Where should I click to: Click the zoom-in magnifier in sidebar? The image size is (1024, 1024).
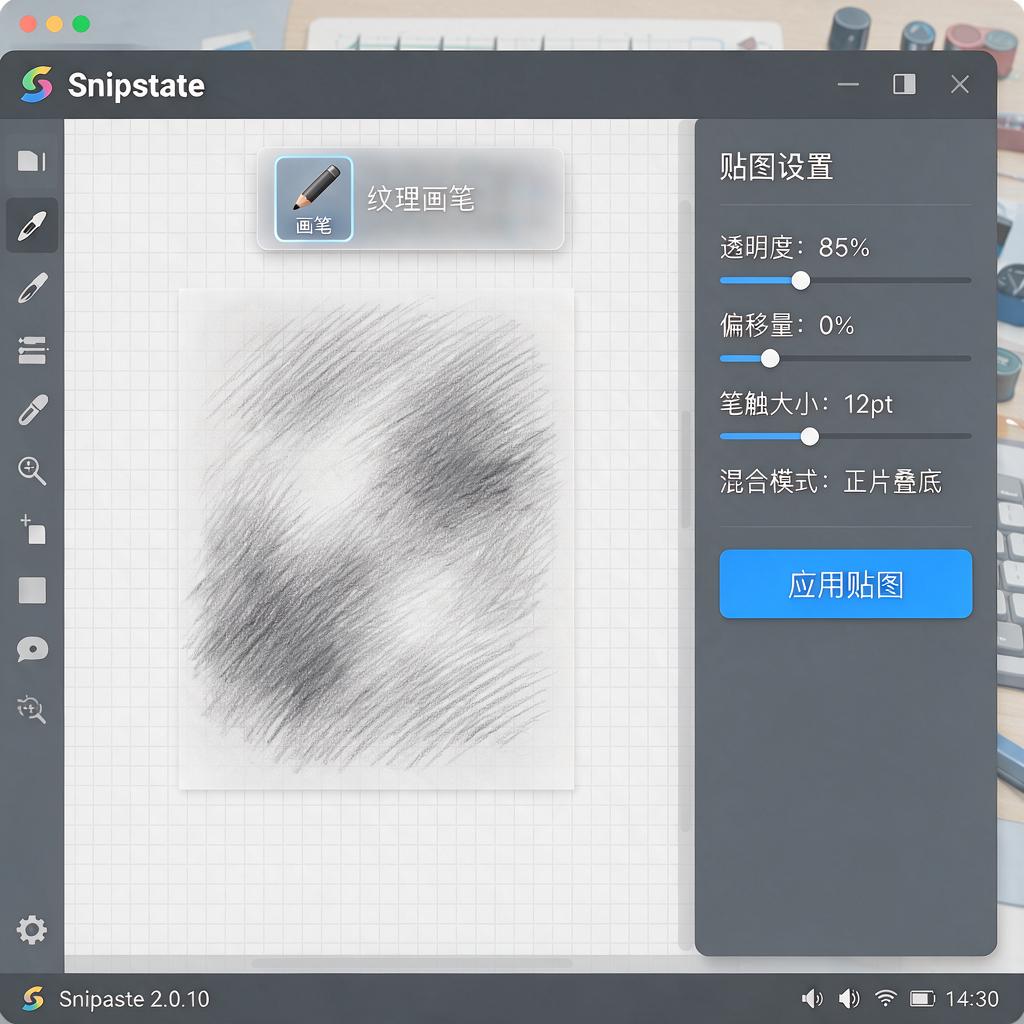coord(31,470)
